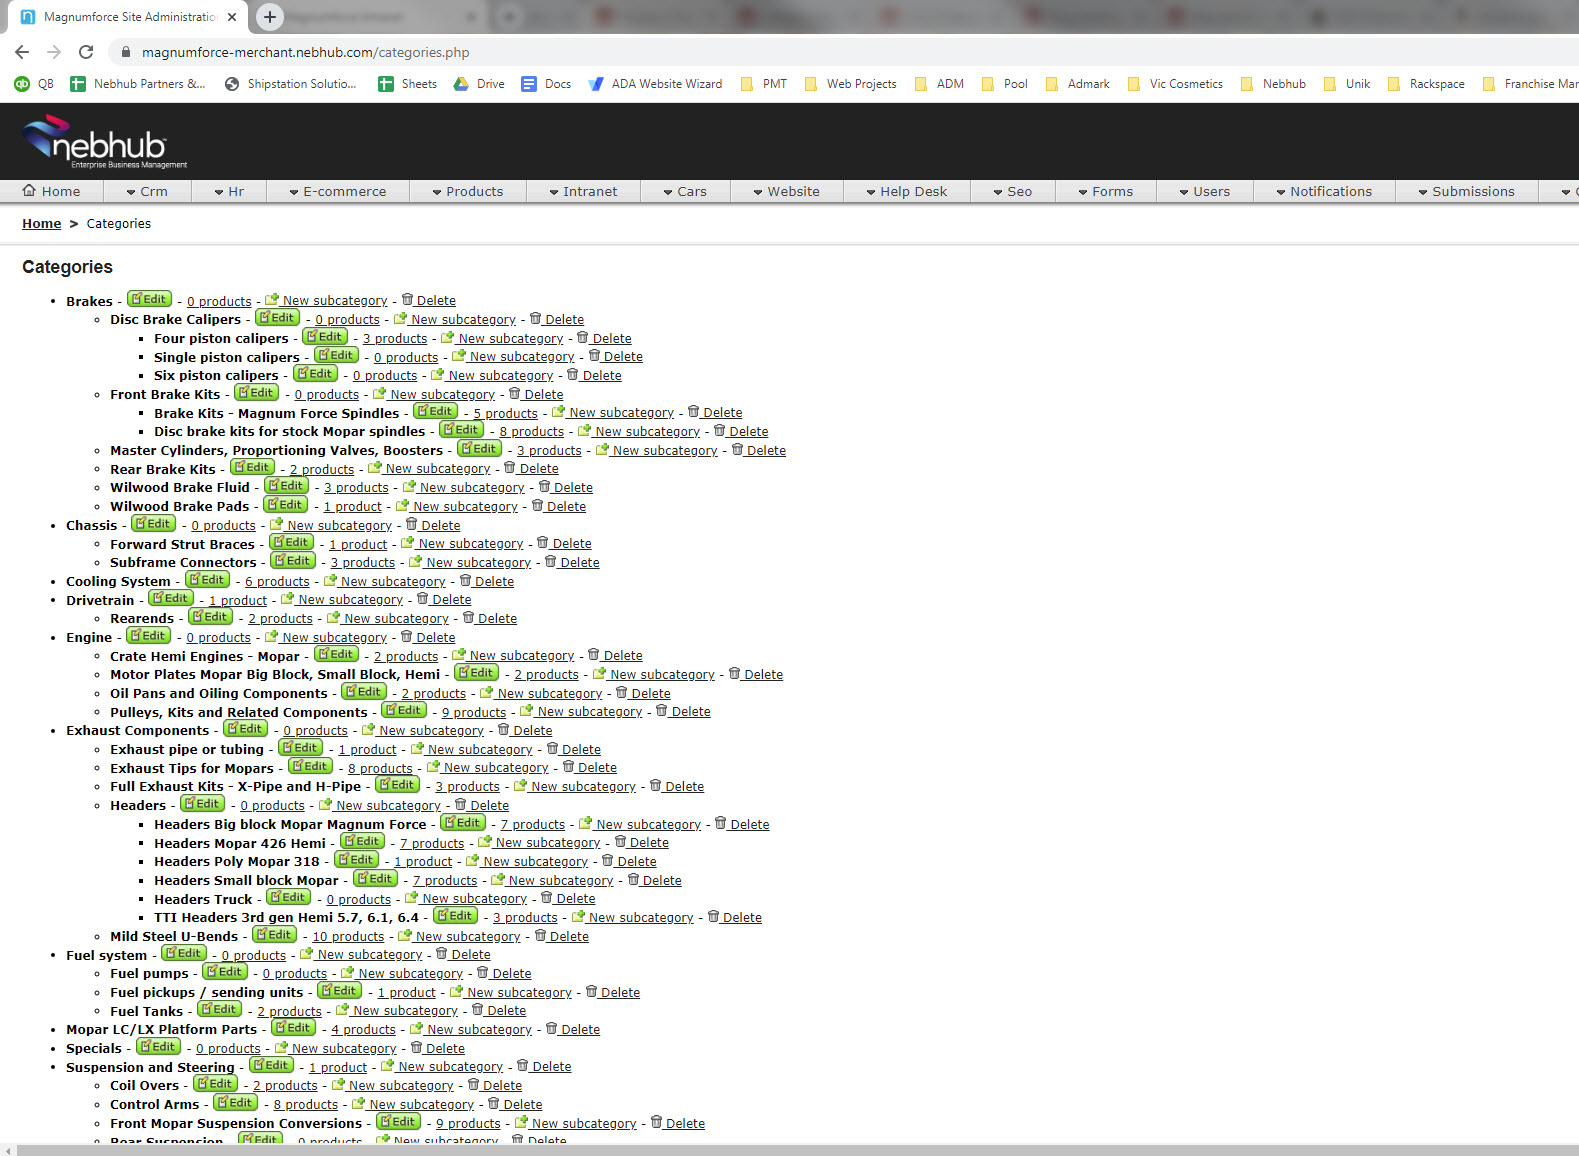Click trash icon for Mild Steel U-Bends
Viewport: 1579px width, 1156px height.
(540, 936)
